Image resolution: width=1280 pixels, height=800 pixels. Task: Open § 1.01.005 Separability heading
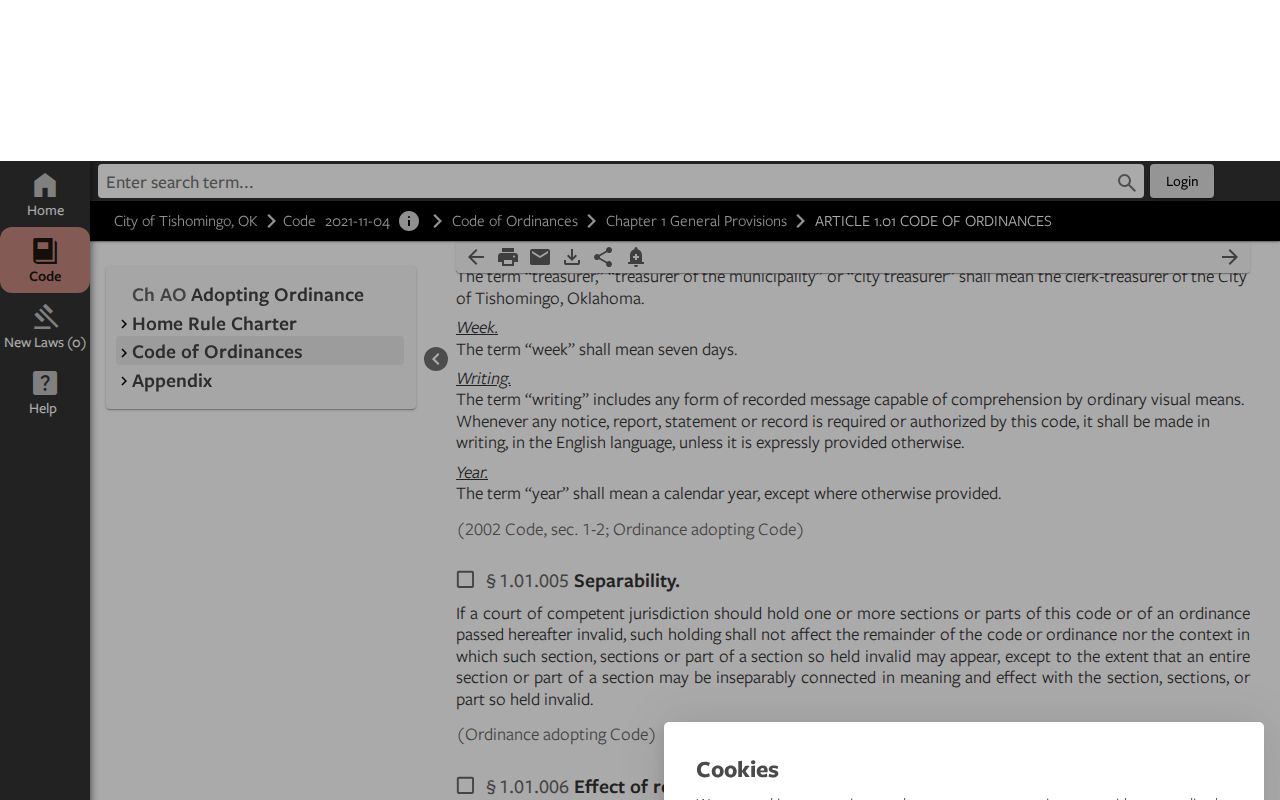click(583, 581)
